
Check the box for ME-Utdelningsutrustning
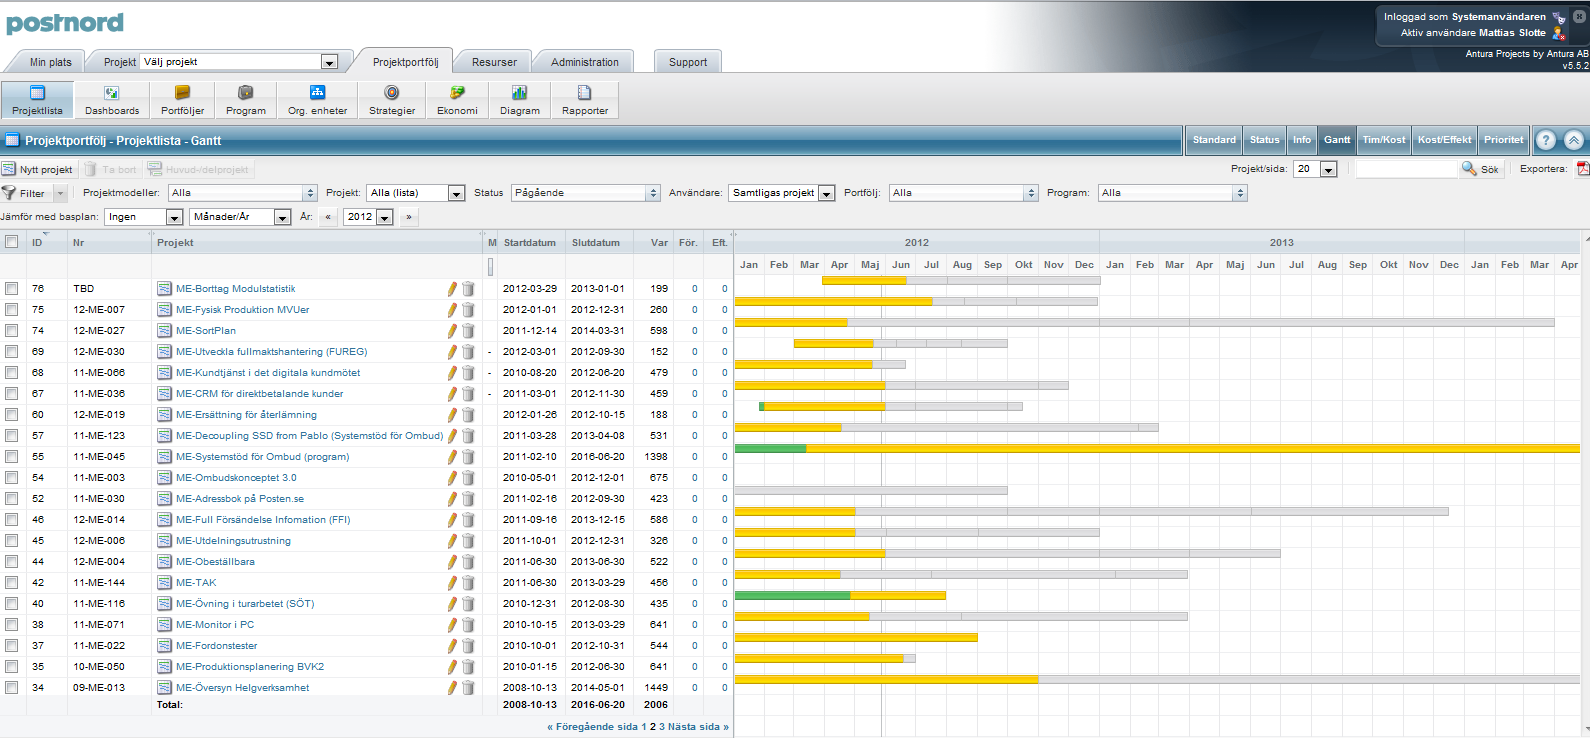click(x=12, y=541)
